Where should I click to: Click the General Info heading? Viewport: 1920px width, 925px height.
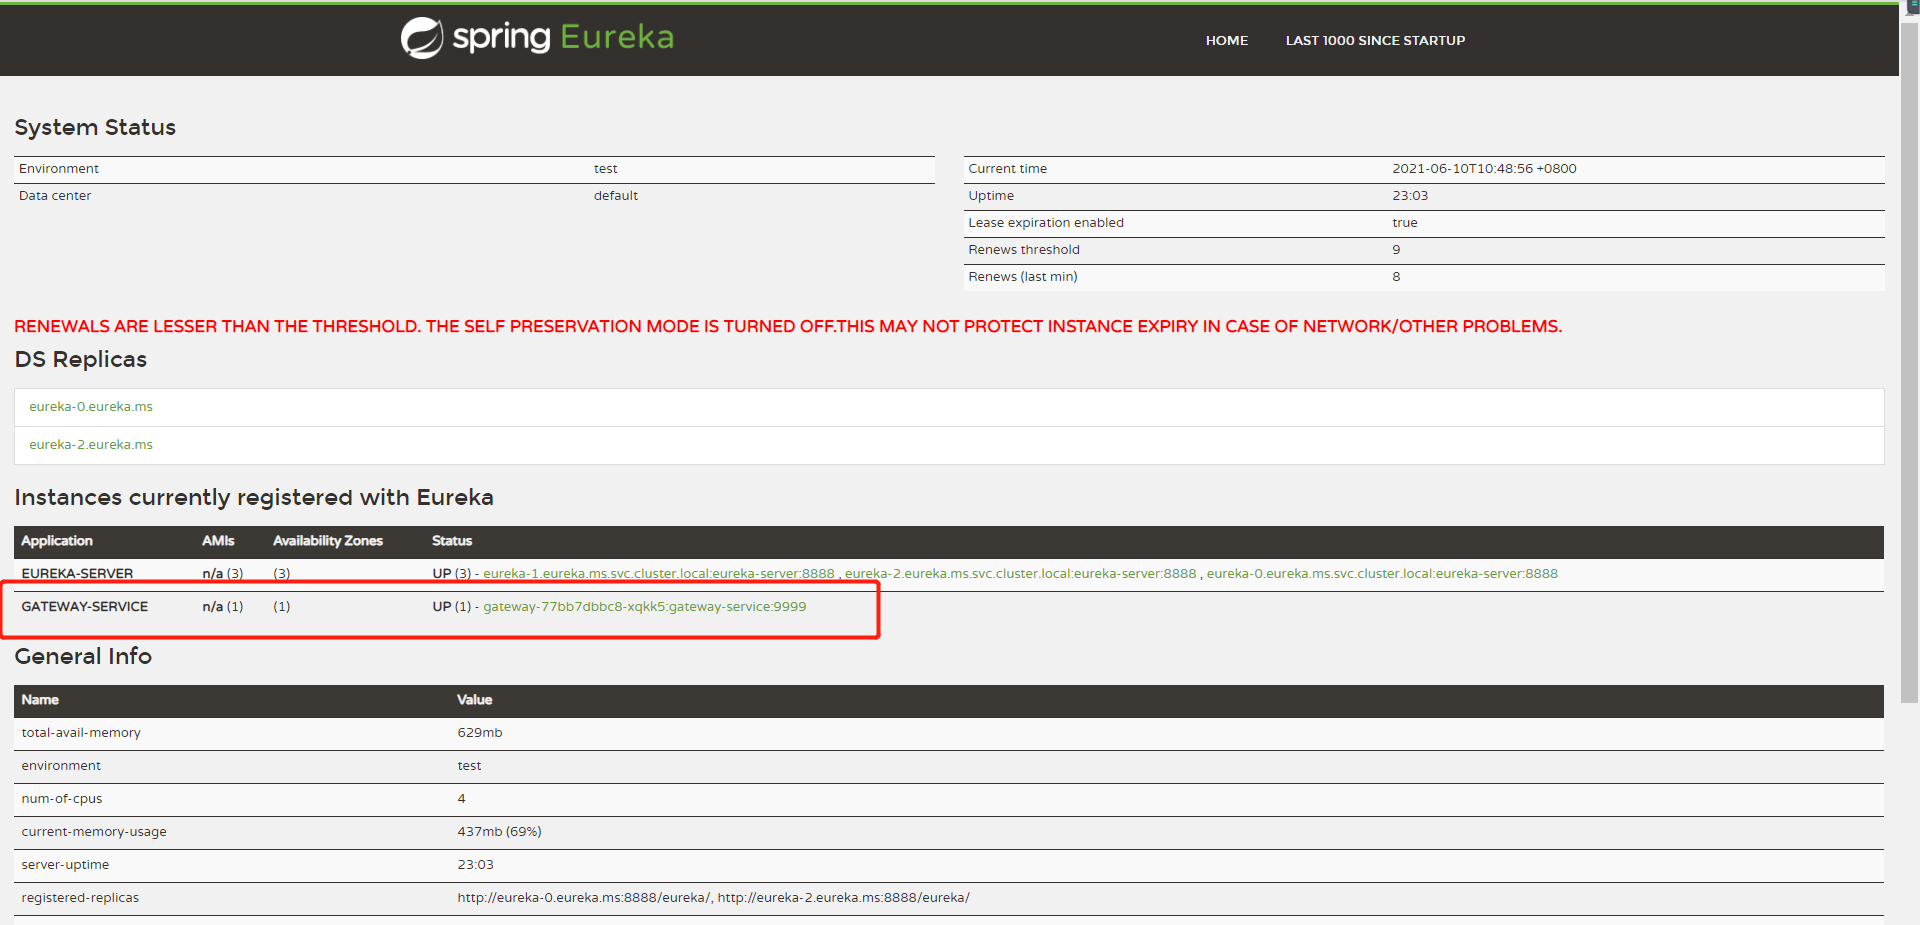(83, 657)
